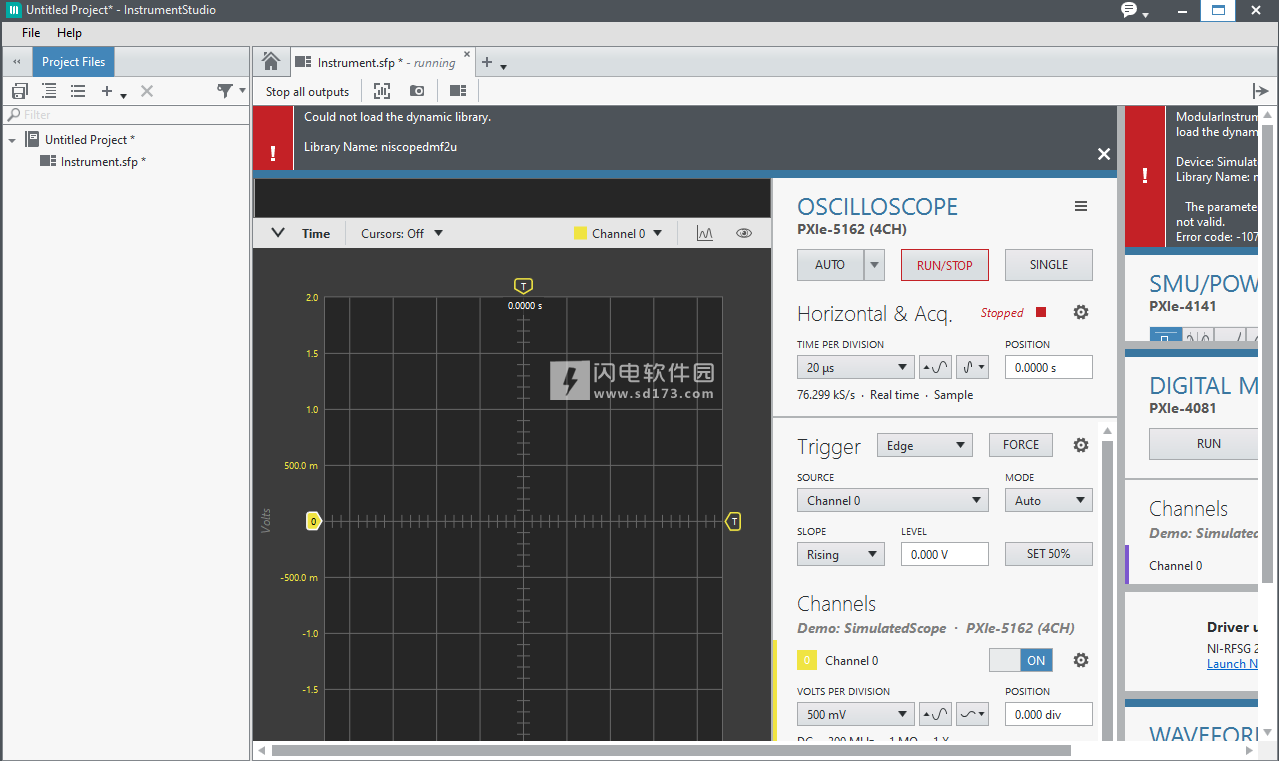Open Channel 0 settings gear
Viewport: 1279px width, 761px height.
[1081, 660]
